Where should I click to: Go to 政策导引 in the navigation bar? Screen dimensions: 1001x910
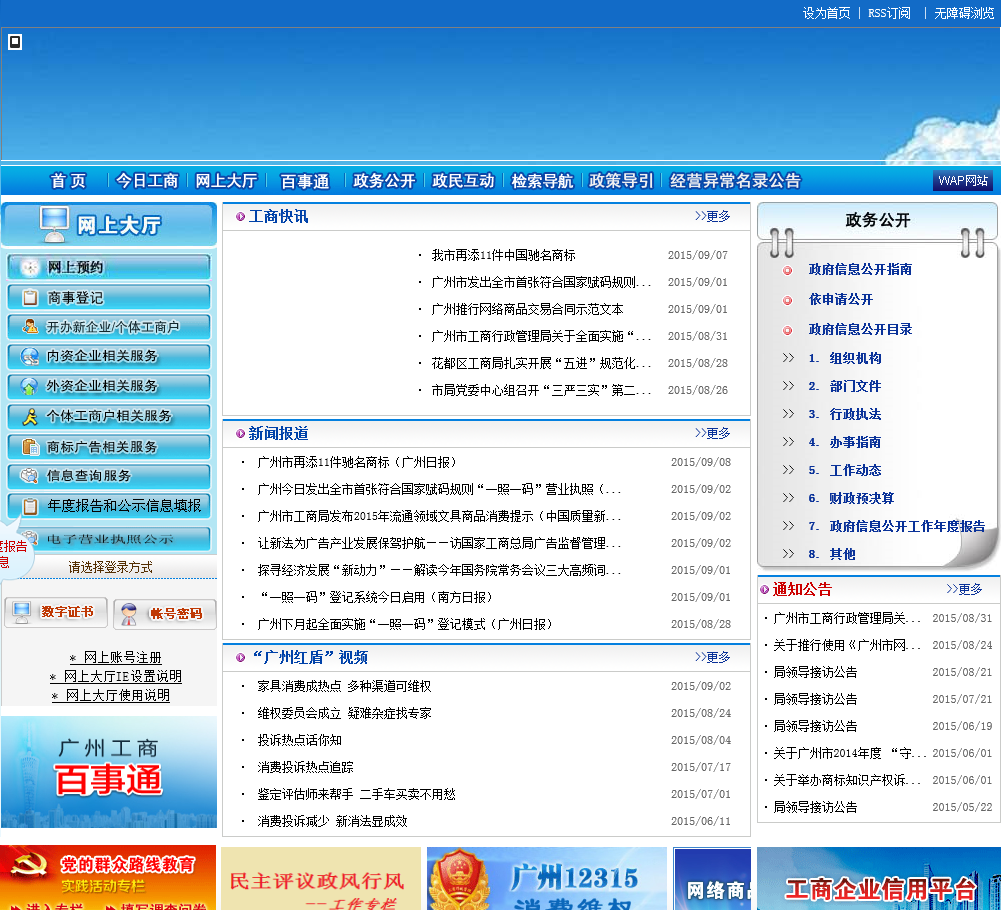(x=621, y=181)
